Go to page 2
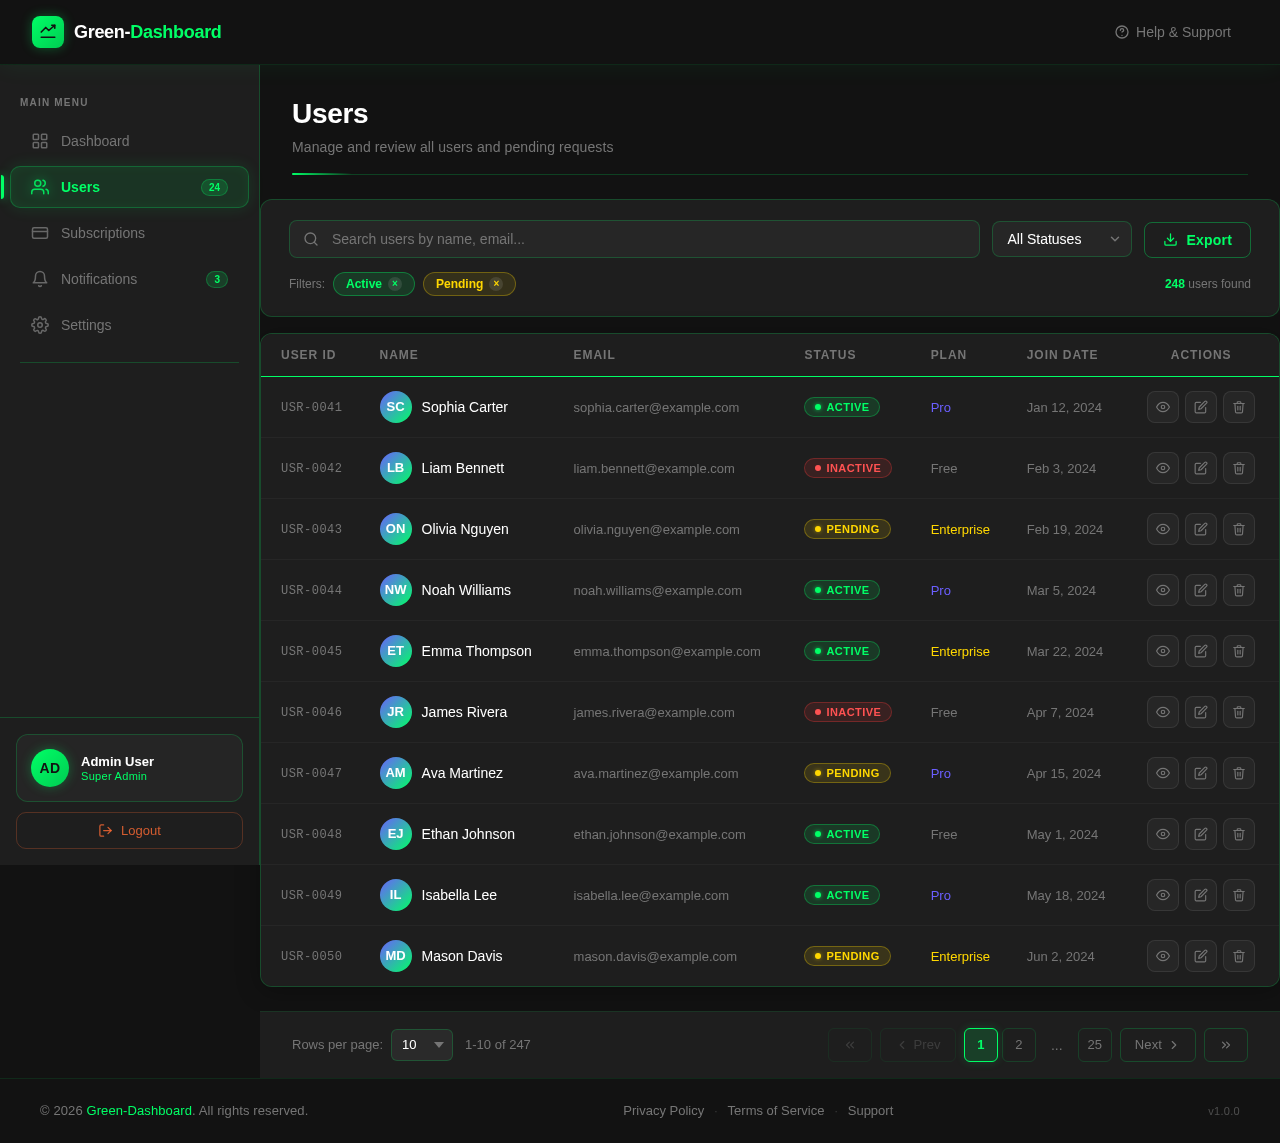The width and height of the screenshot is (1280, 1143). click(x=1019, y=1045)
